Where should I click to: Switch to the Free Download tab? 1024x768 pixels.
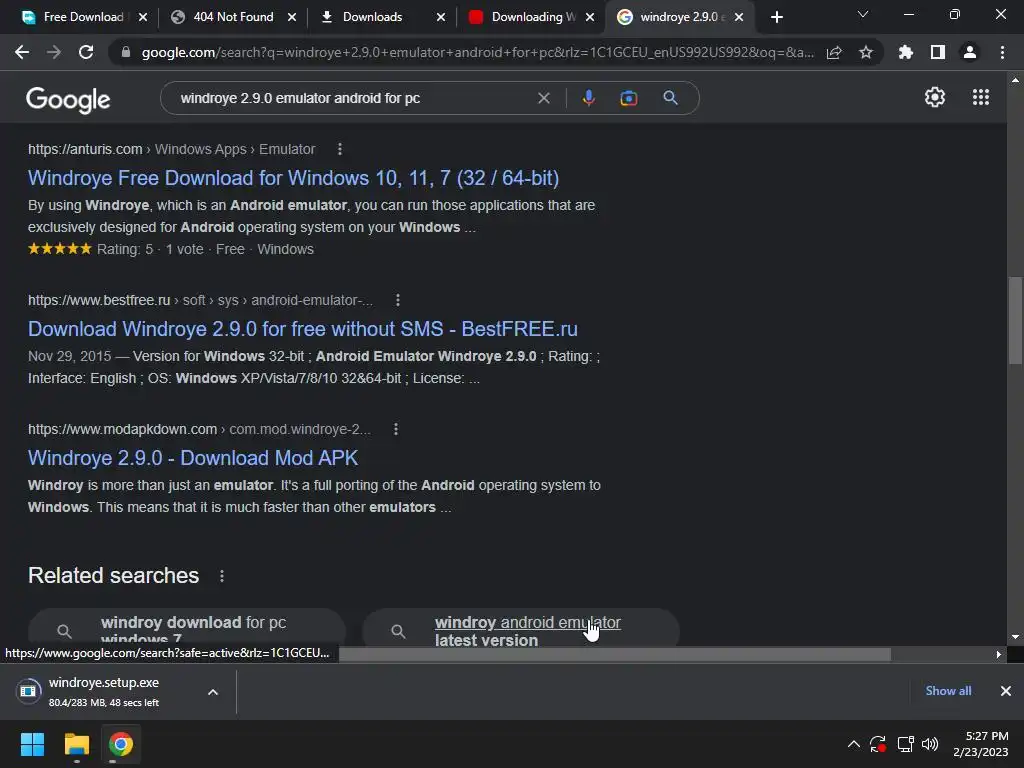(82, 17)
